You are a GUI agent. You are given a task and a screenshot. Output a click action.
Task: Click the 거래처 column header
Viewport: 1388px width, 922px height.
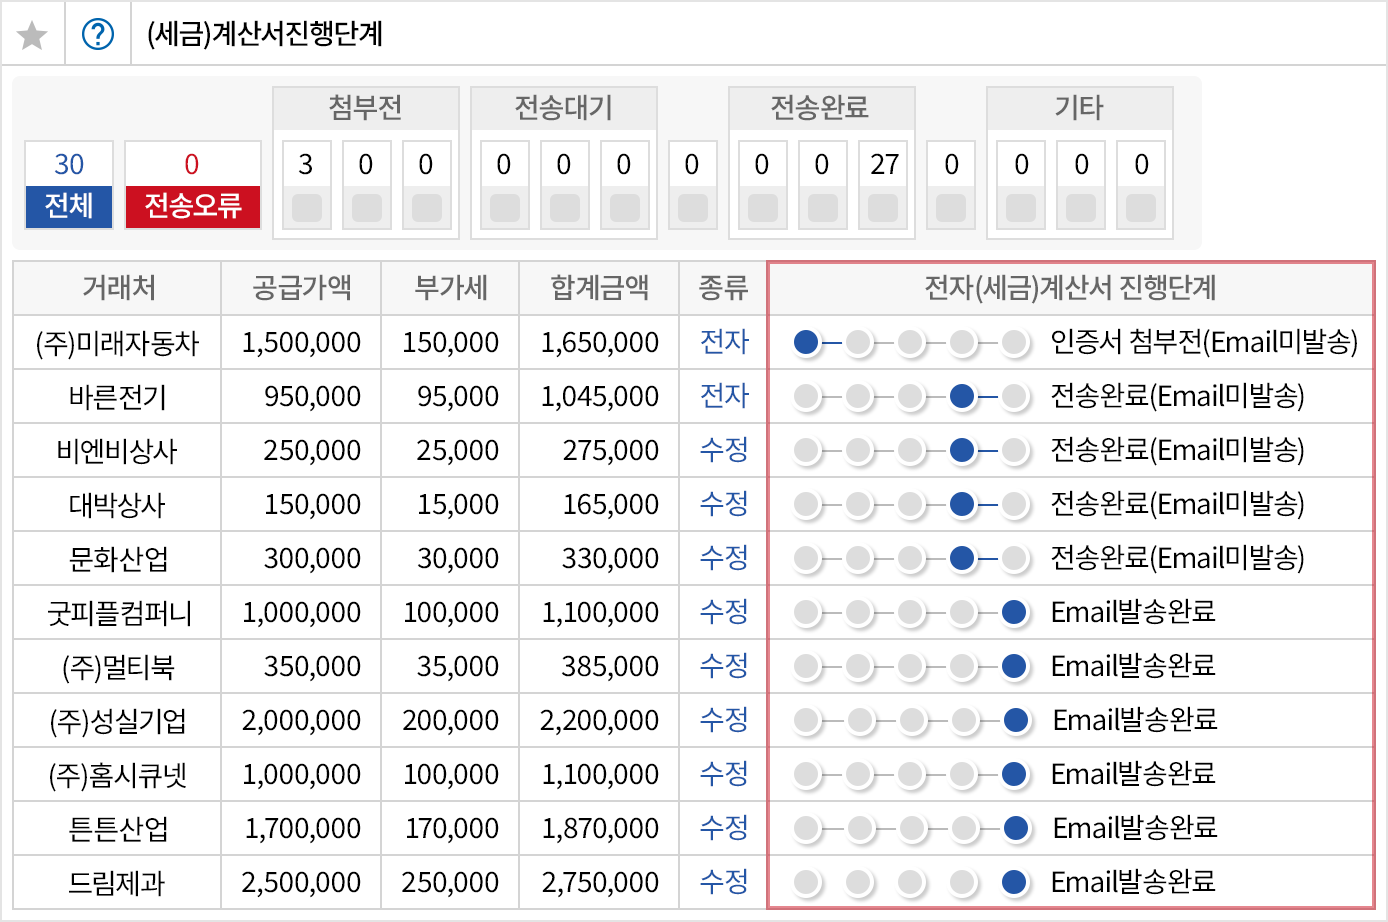tap(118, 288)
